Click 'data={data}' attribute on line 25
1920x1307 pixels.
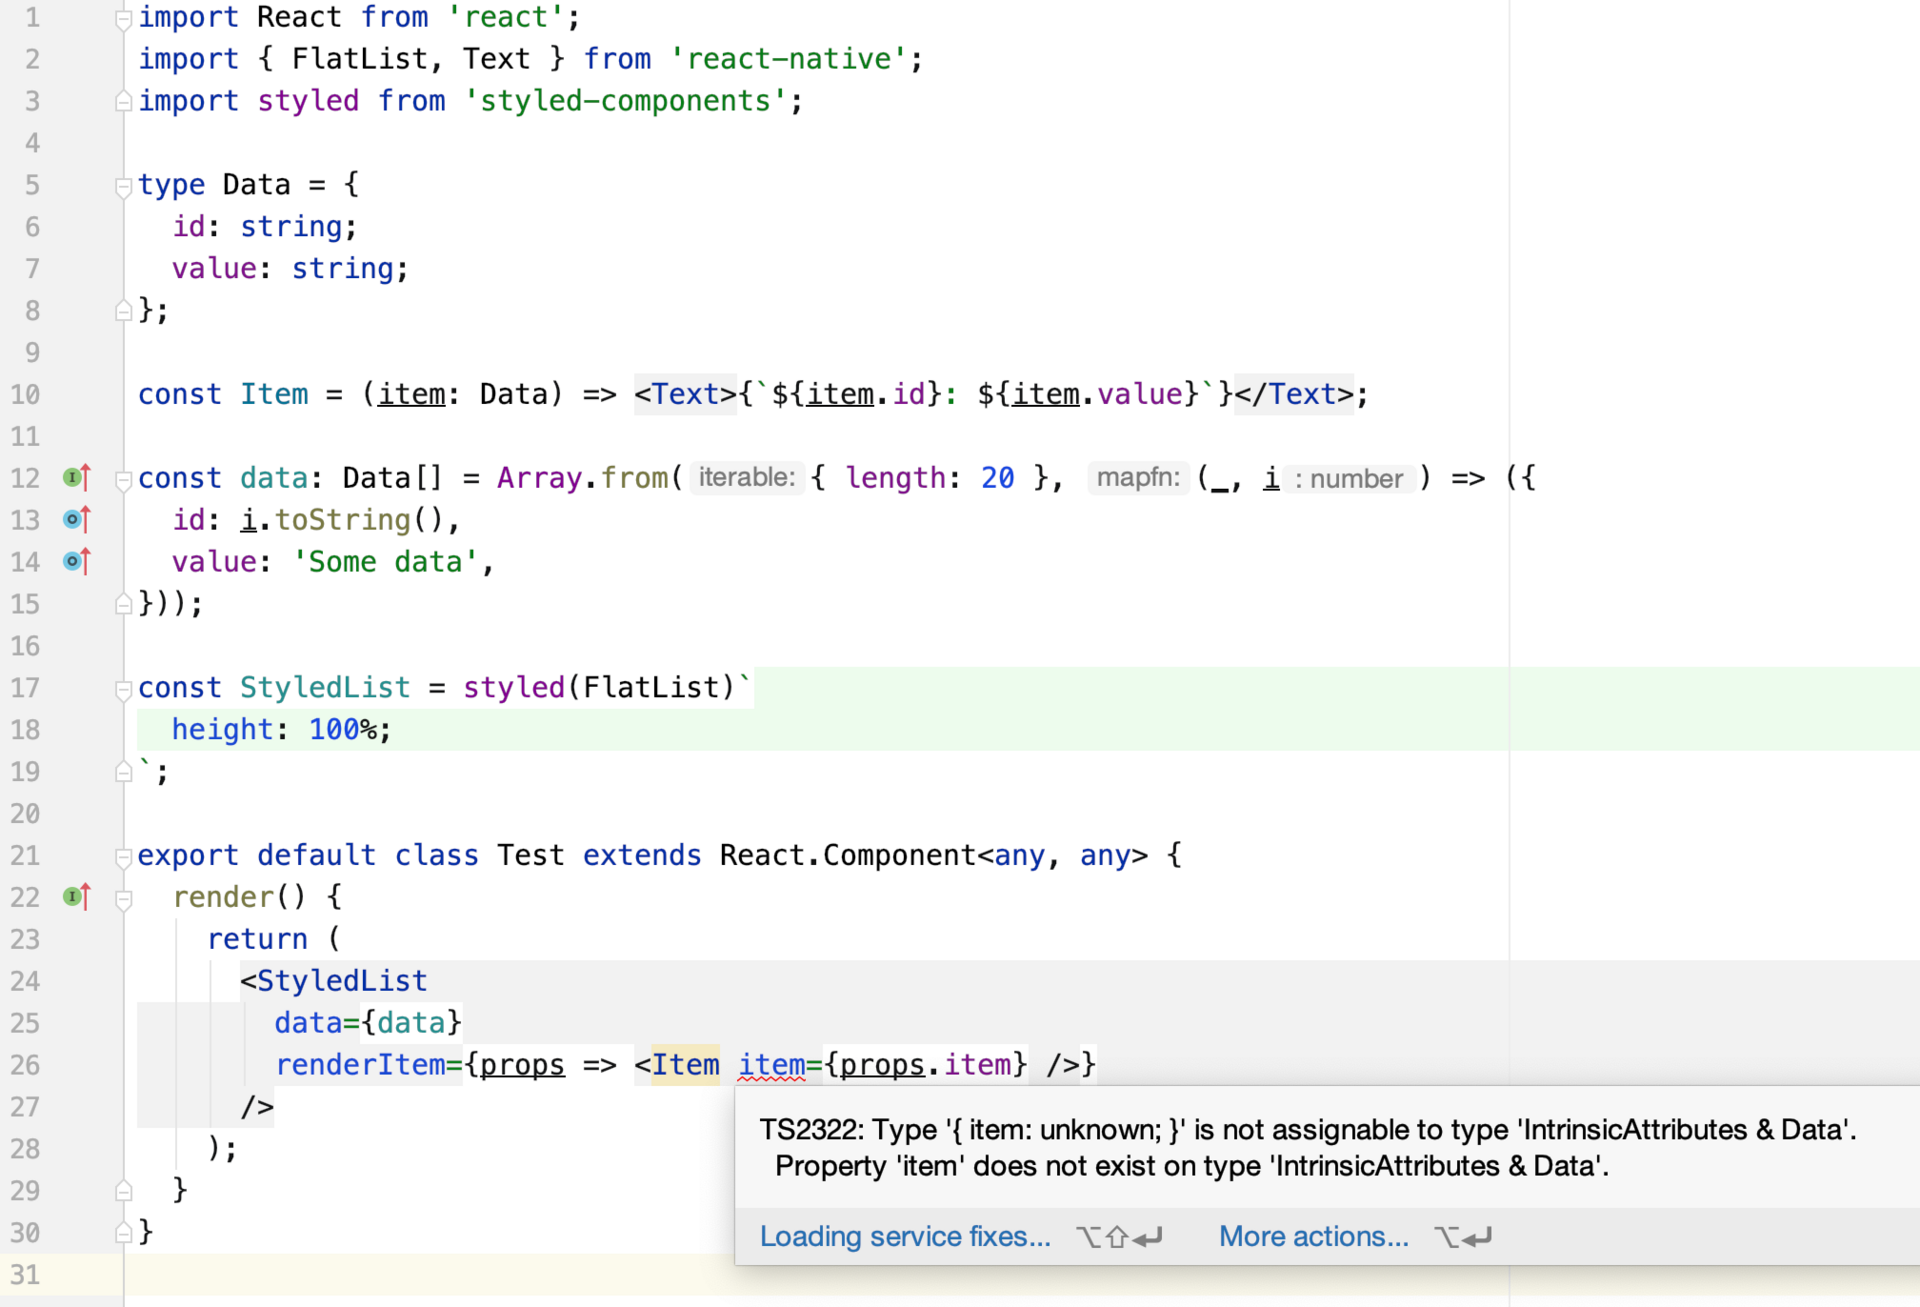pos(368,1023)
